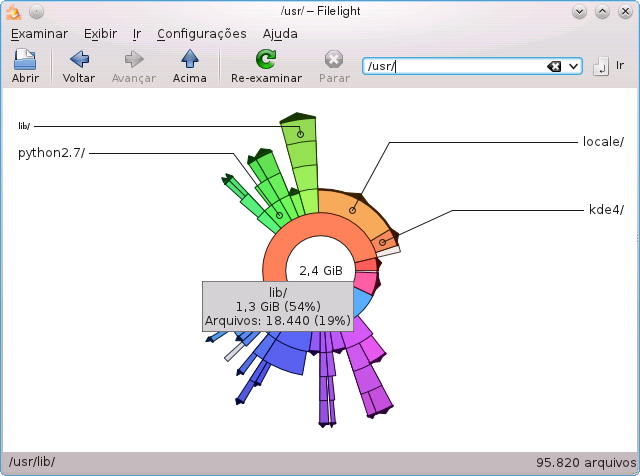Viewport: 640px width, 476px height.
Task: Clear the location field text
Action: 554,66
